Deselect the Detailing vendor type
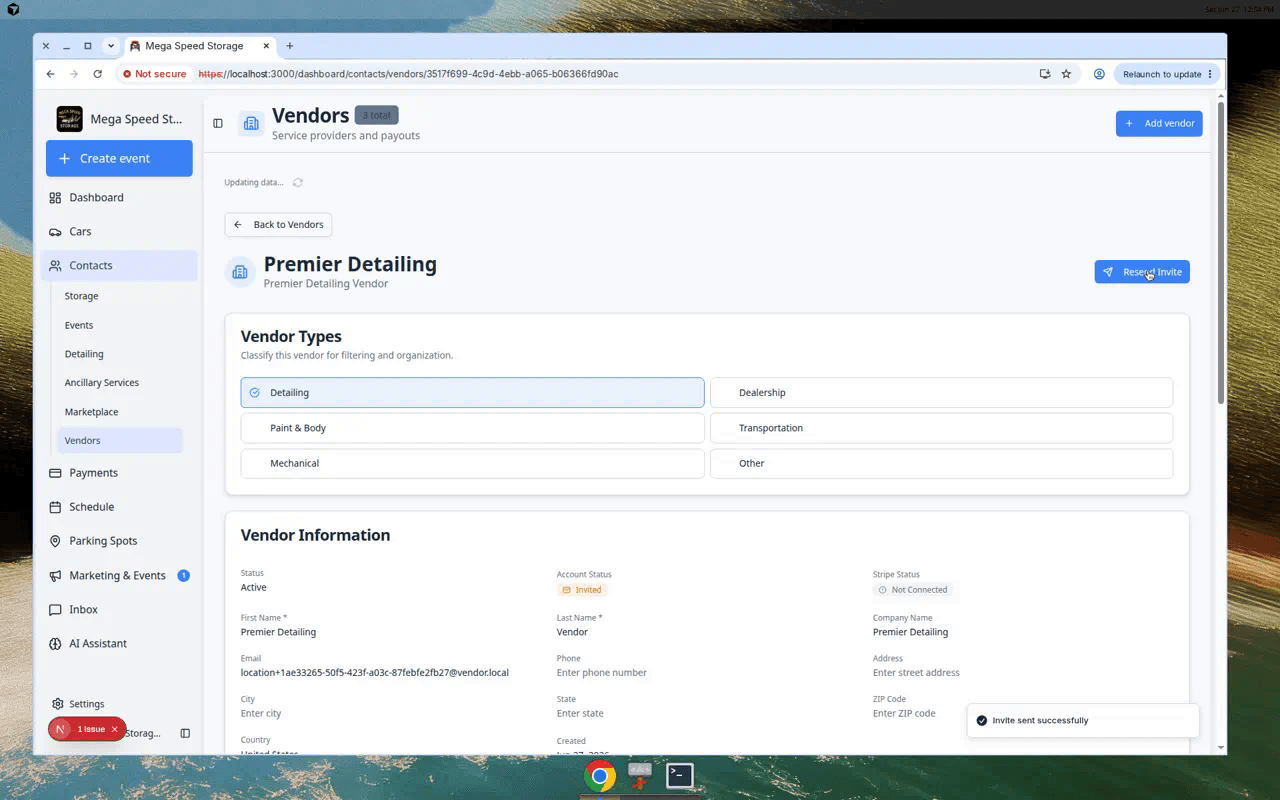1280x800 pixels. click(472, 393)
